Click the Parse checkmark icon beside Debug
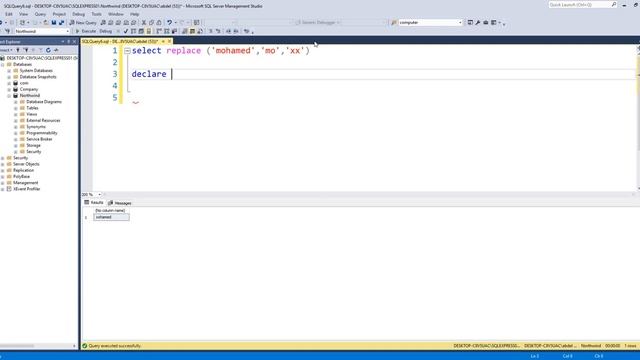 (126, 31)
